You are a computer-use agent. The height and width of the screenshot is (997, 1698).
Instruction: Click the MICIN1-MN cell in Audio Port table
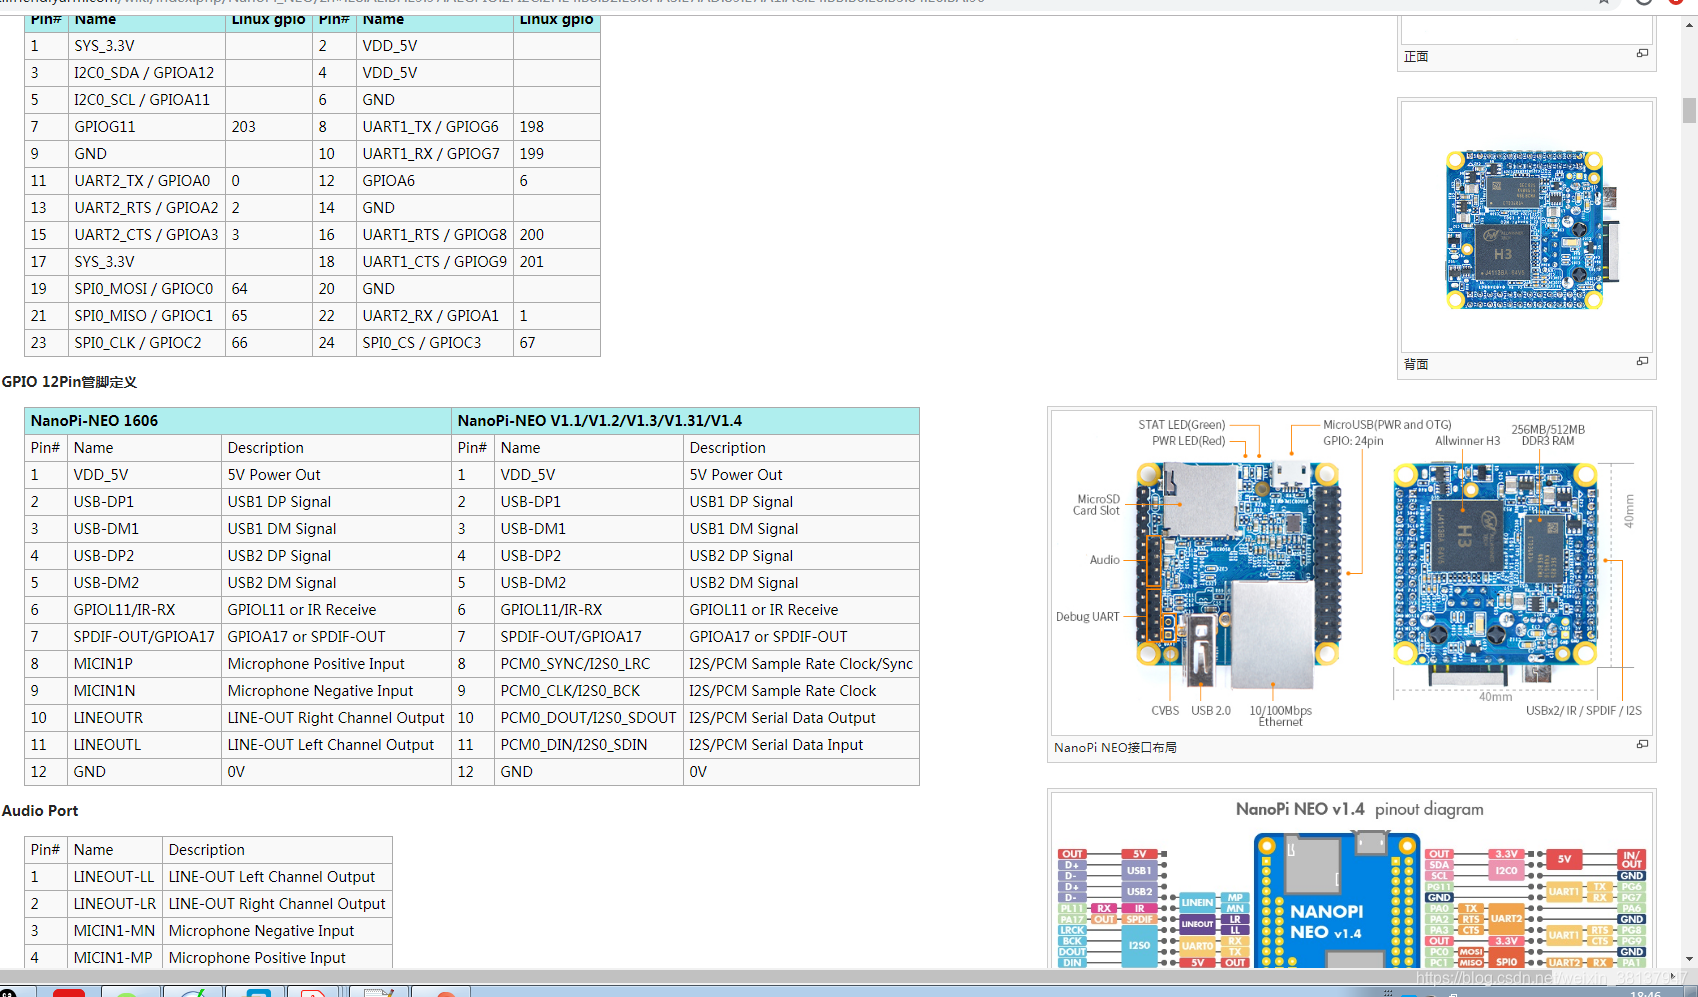(114, 931)
